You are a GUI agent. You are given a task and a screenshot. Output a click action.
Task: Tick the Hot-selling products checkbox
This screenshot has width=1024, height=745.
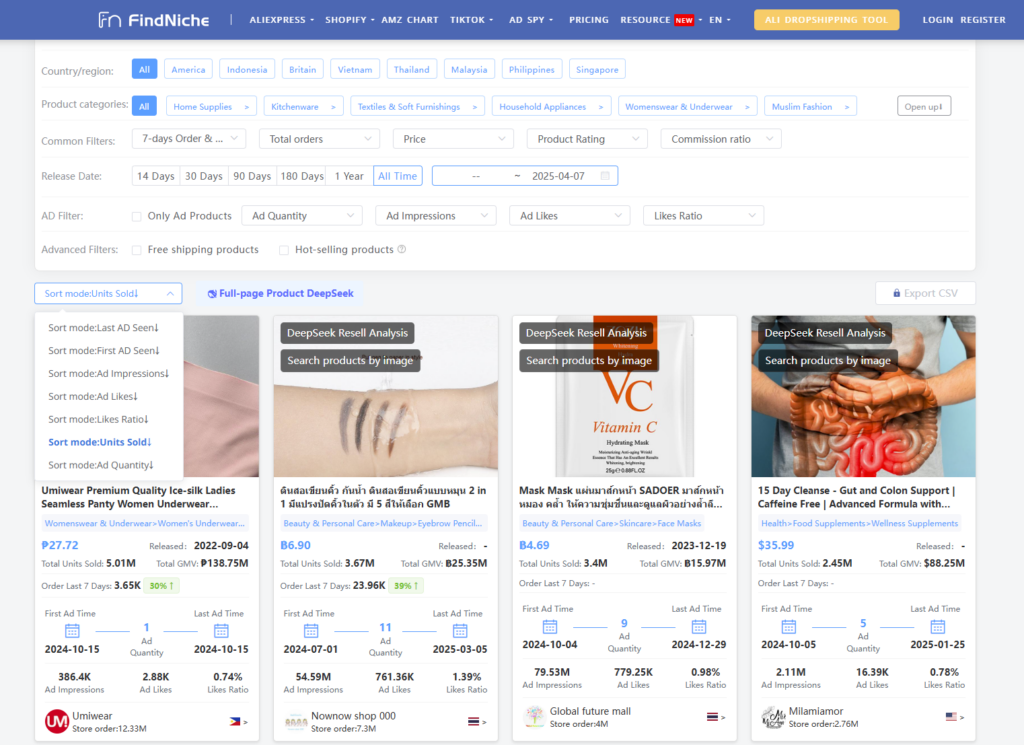pos(284,250)
